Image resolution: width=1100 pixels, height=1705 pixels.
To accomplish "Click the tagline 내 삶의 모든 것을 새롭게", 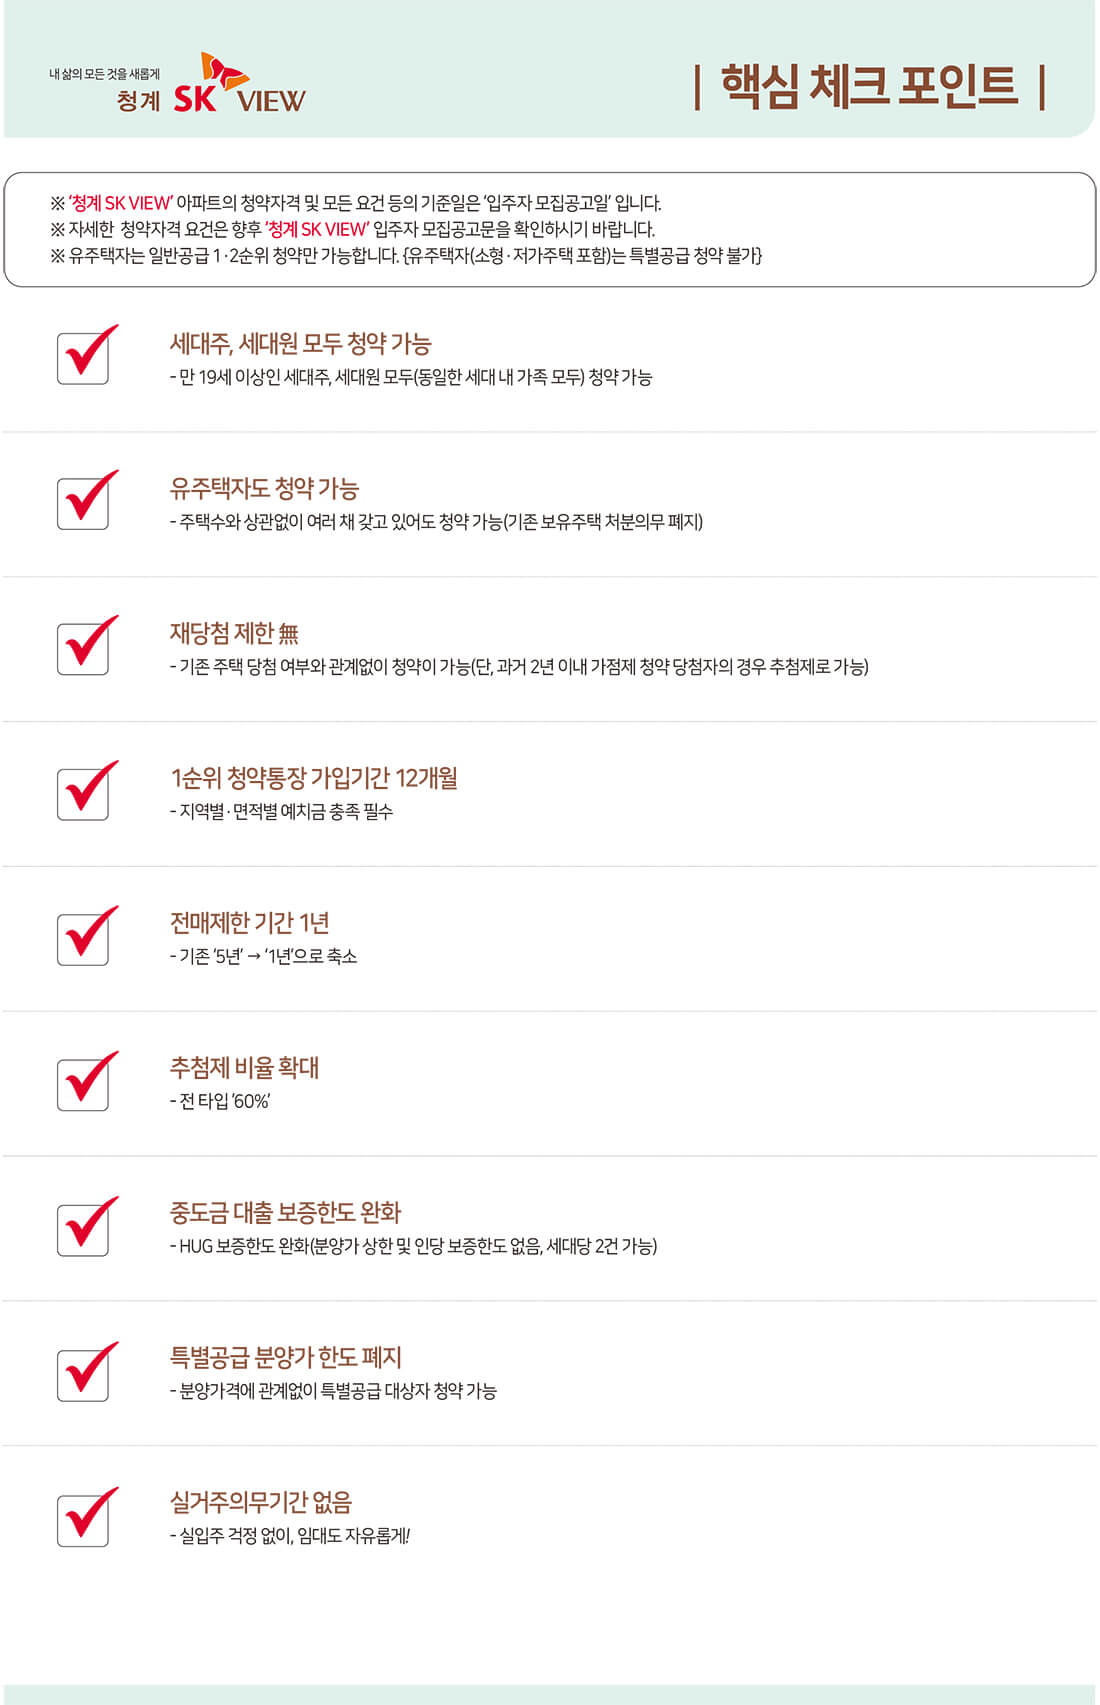I will [x=105, y=74].
